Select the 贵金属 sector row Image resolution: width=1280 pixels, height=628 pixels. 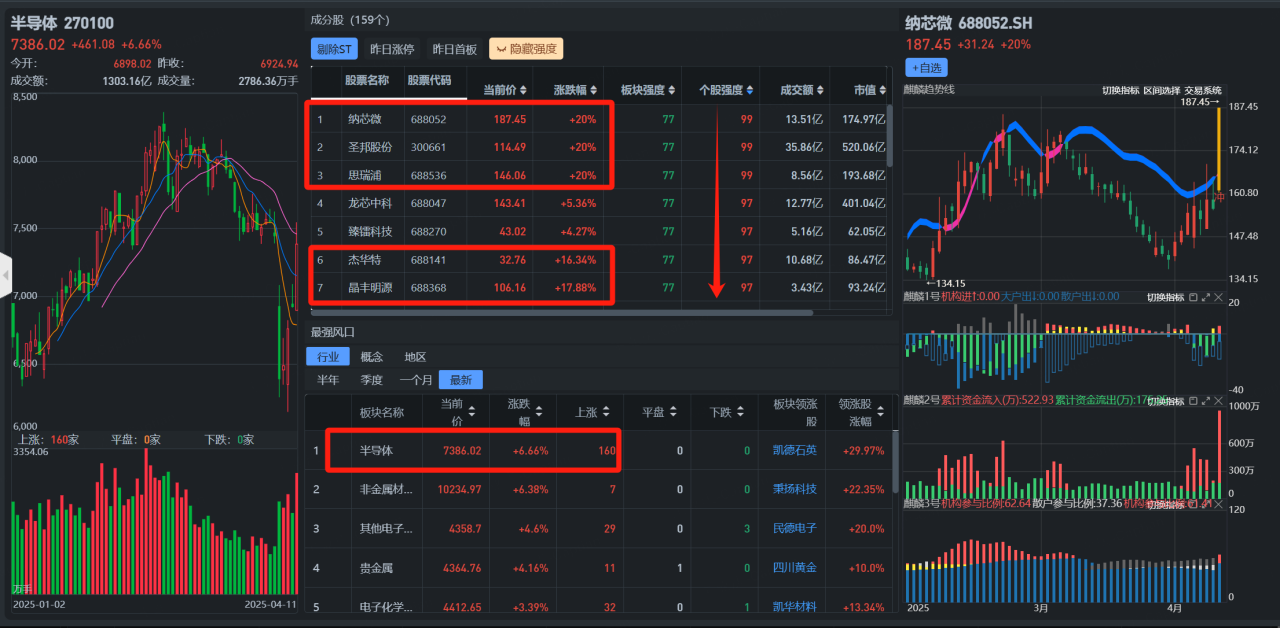click(x=598, y=568)
